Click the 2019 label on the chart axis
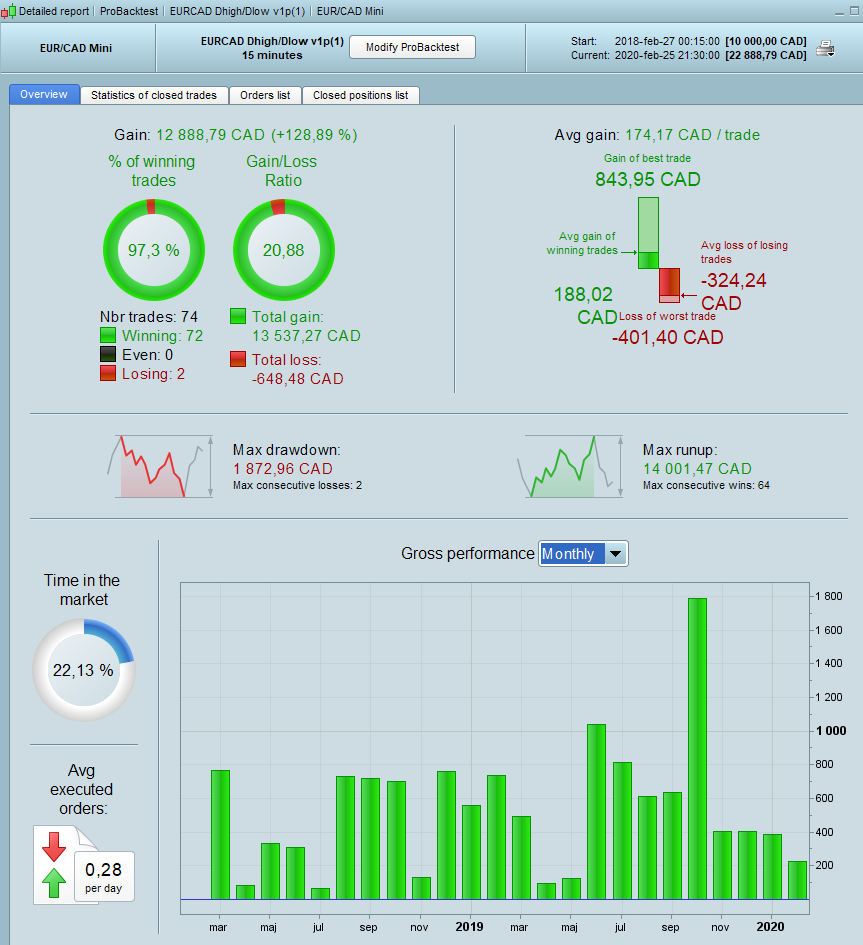 click(469, 926)
